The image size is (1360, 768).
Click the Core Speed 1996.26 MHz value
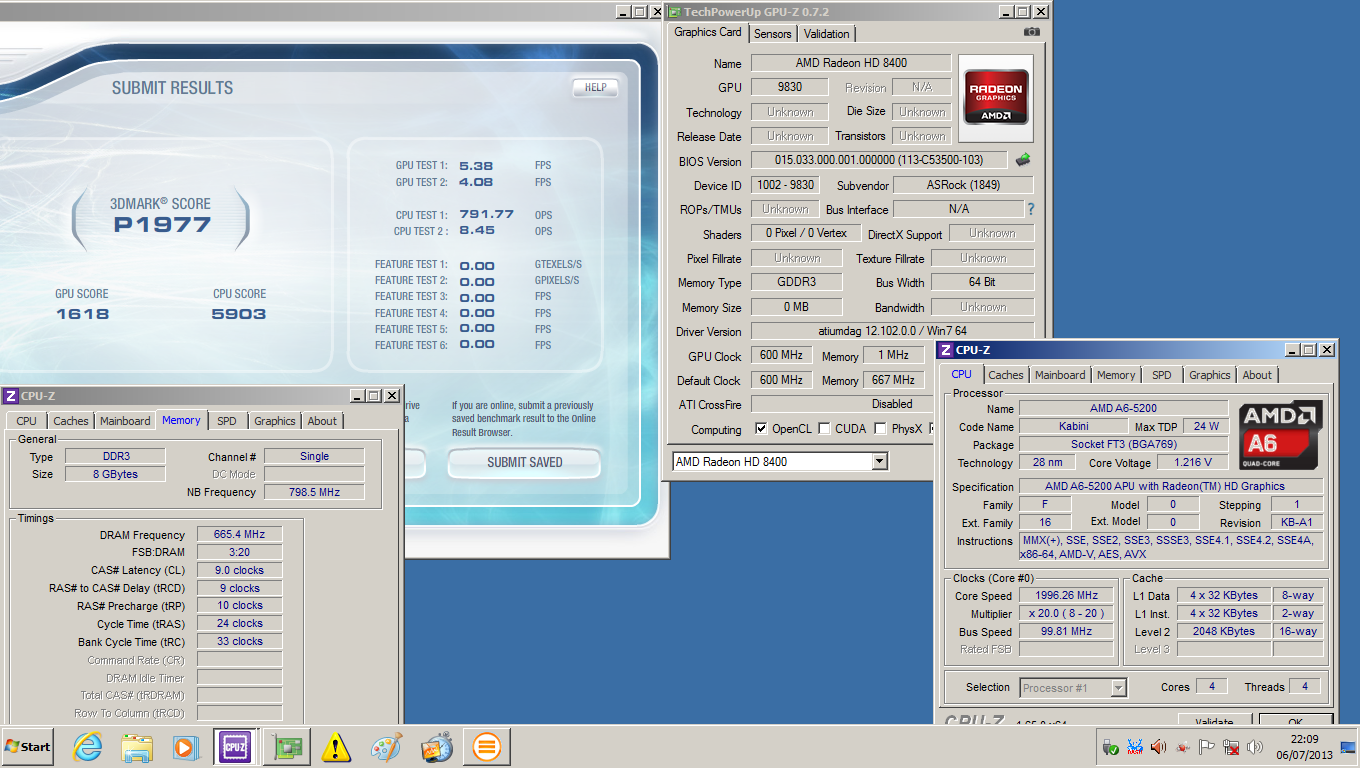click(1066, 595)
